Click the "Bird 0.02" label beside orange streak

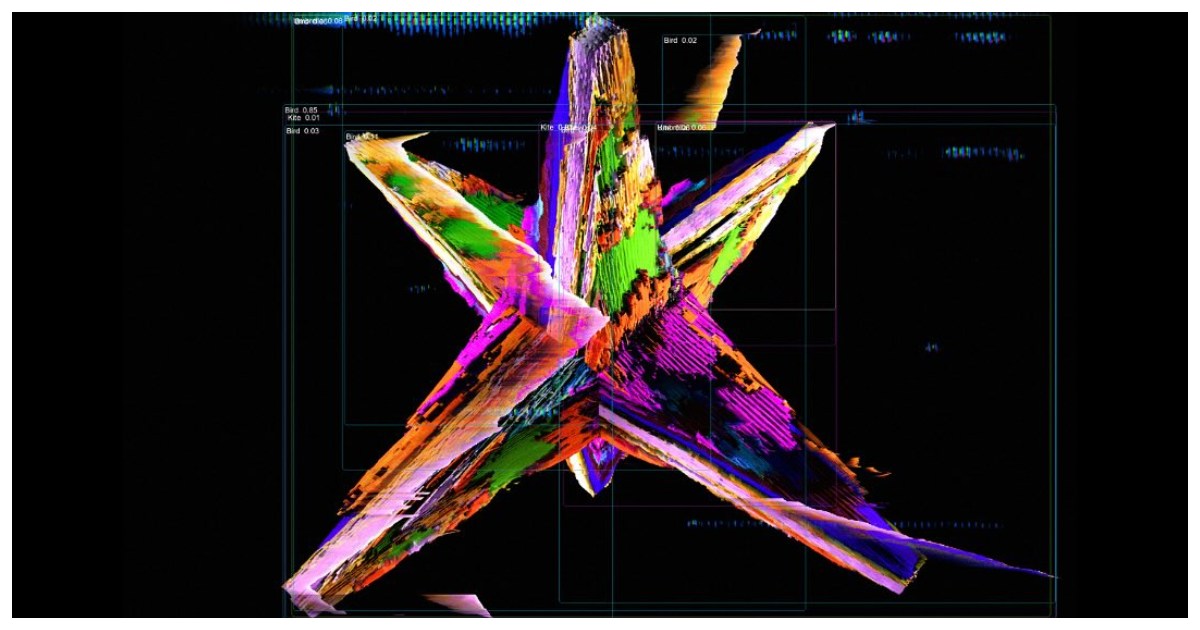point(680,40)
